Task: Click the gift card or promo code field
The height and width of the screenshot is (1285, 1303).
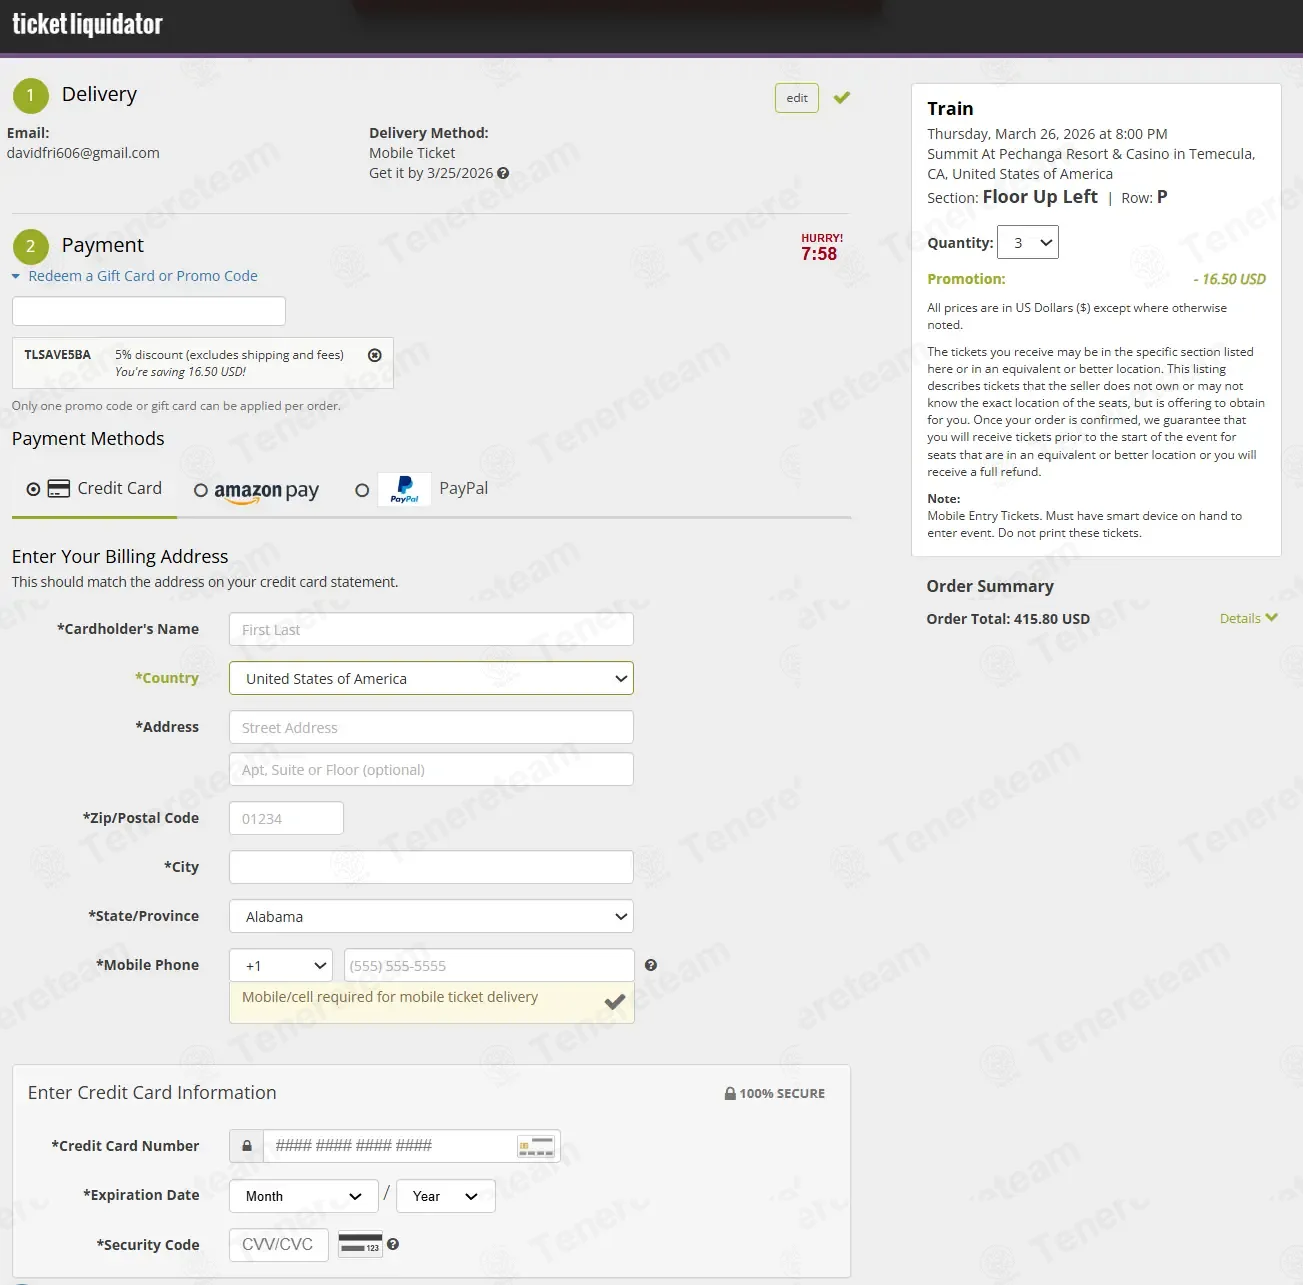Action: tap(149, 311)
